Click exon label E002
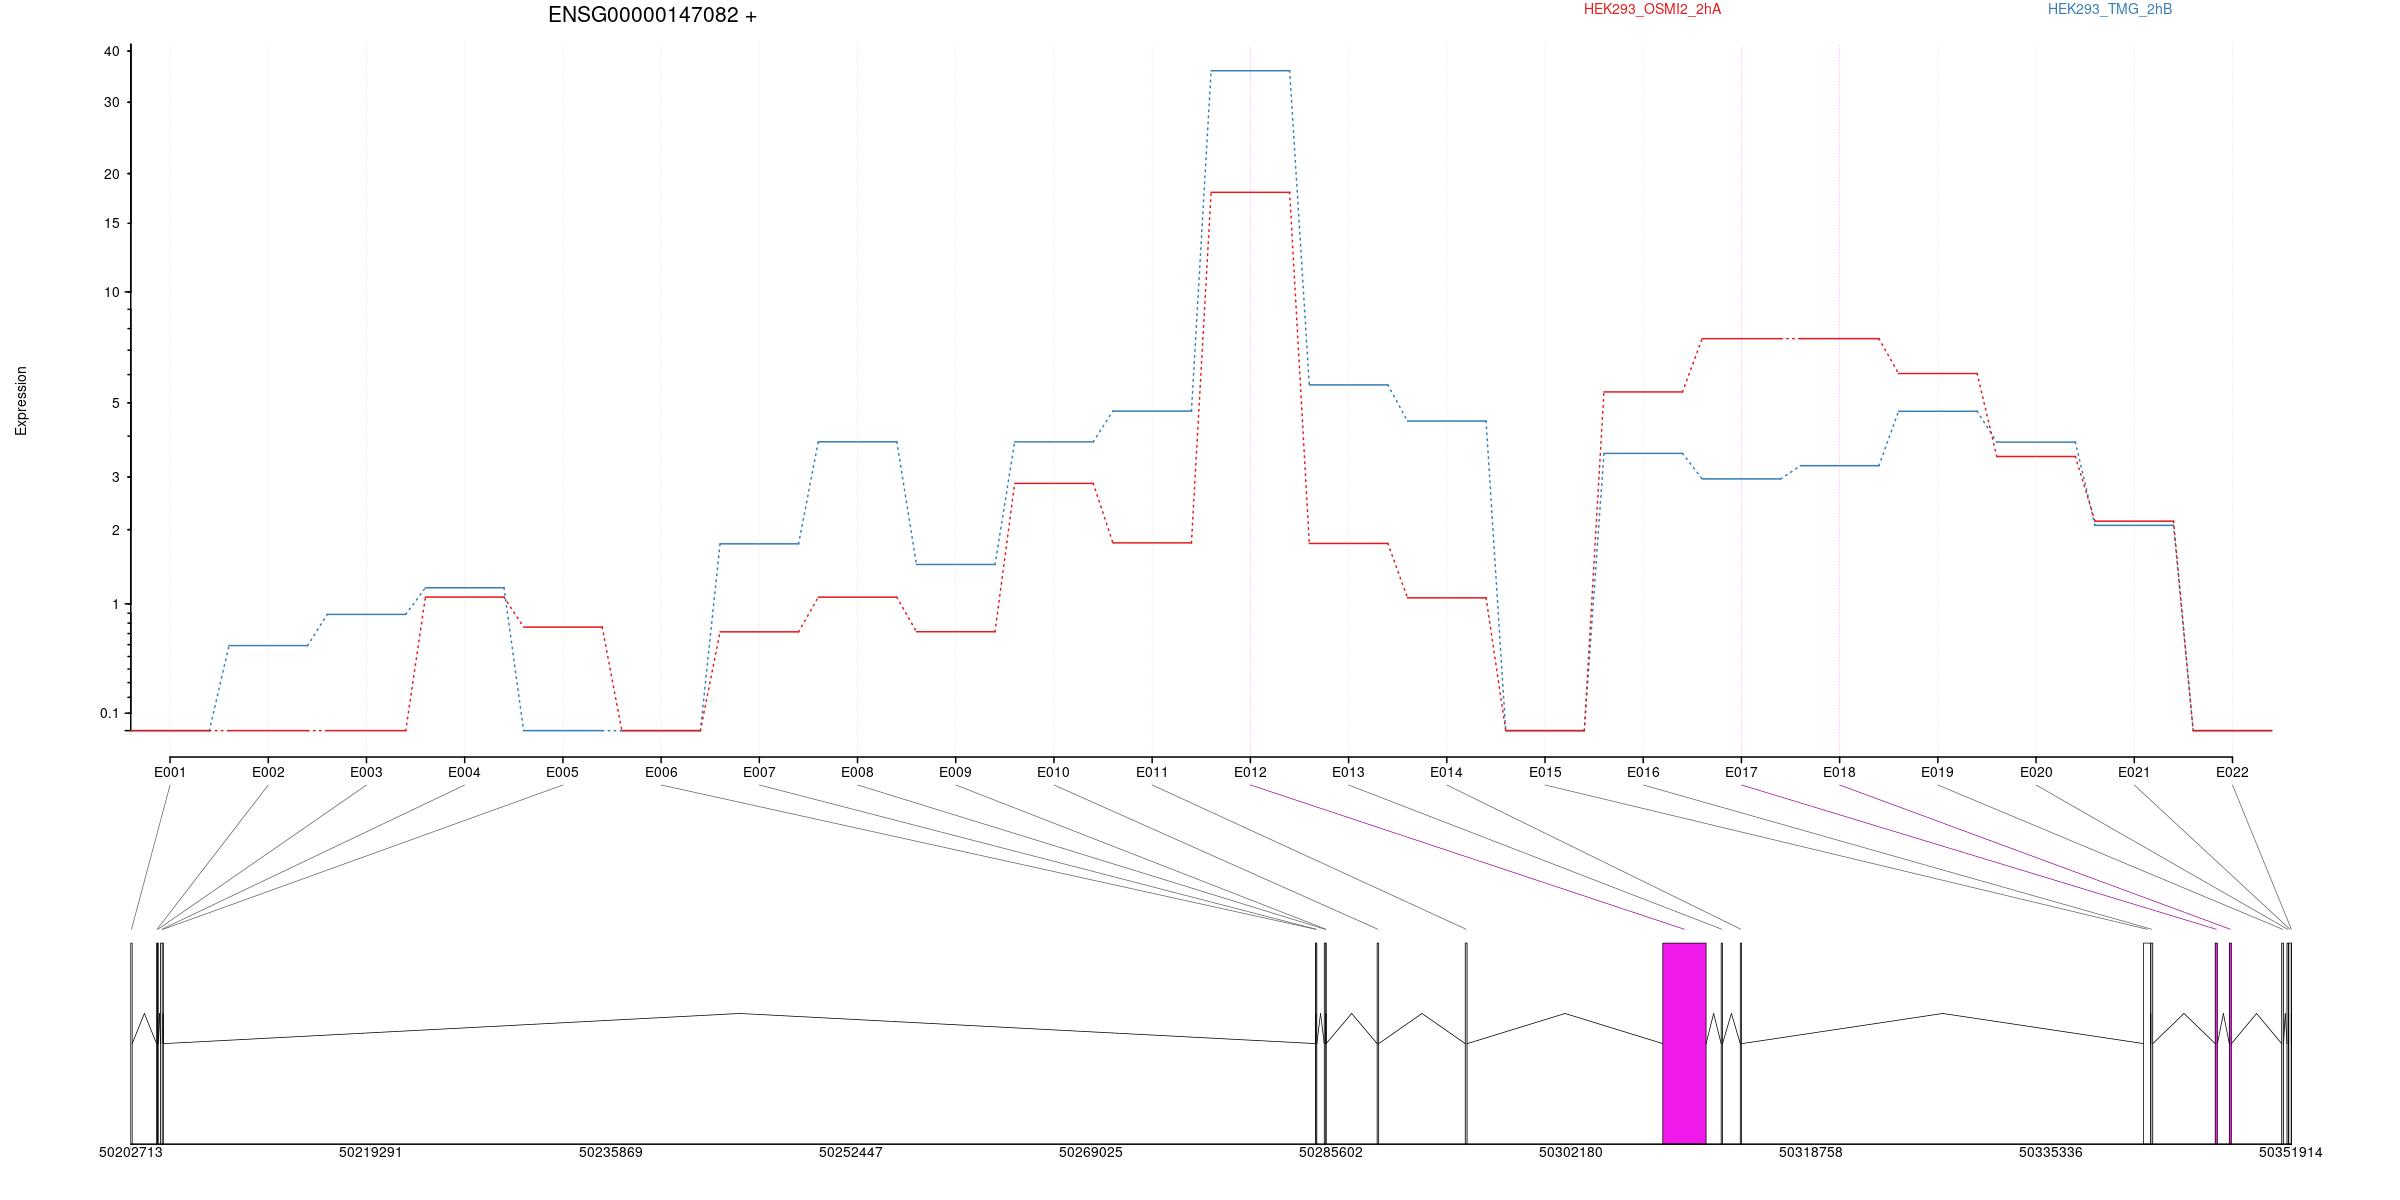The height and width of the screenshot is (1200, 2400). click(268, 772)
